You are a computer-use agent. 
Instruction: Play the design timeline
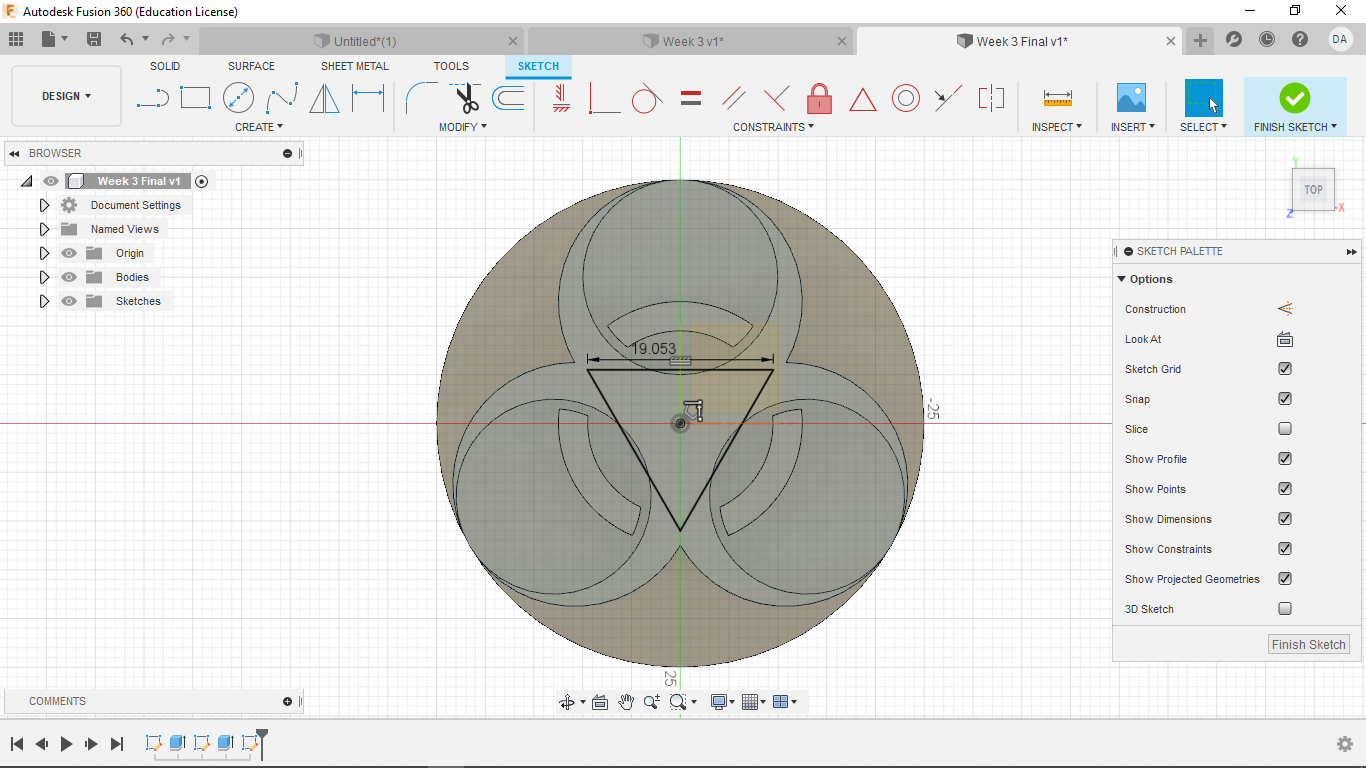[67, 743]
